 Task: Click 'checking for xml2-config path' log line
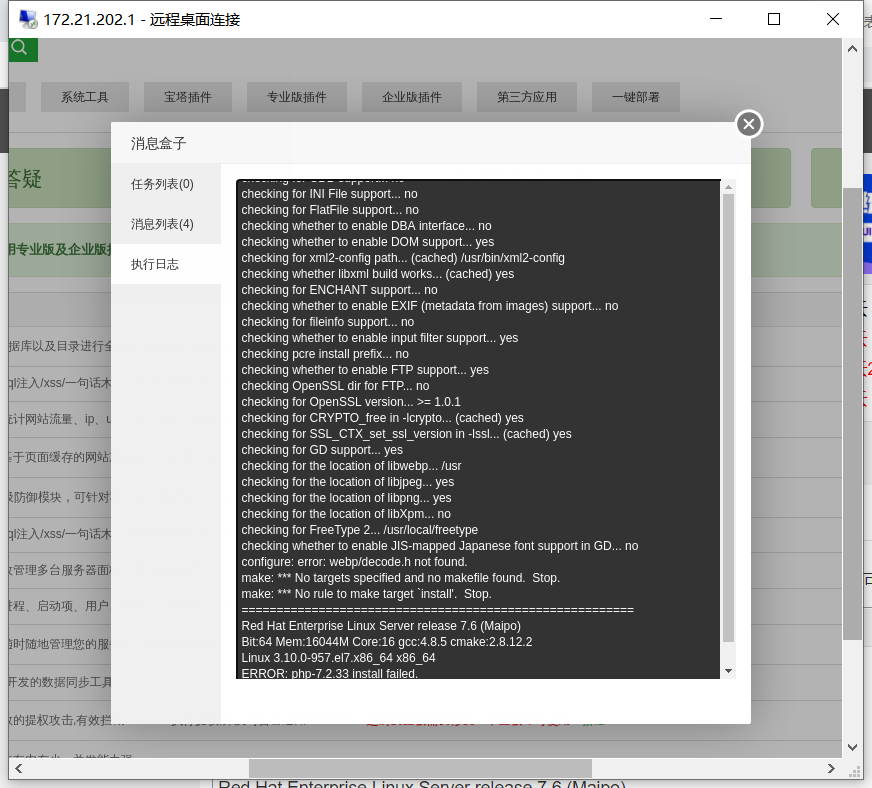click(x=403, y=257)
